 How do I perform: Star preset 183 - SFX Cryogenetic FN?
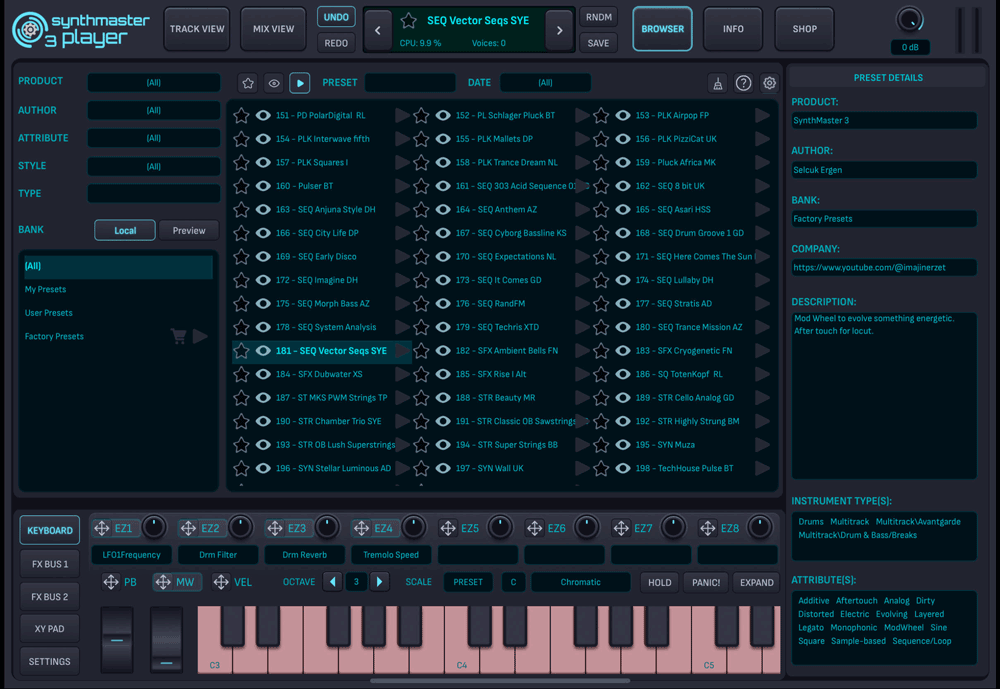tap(601, 351)
